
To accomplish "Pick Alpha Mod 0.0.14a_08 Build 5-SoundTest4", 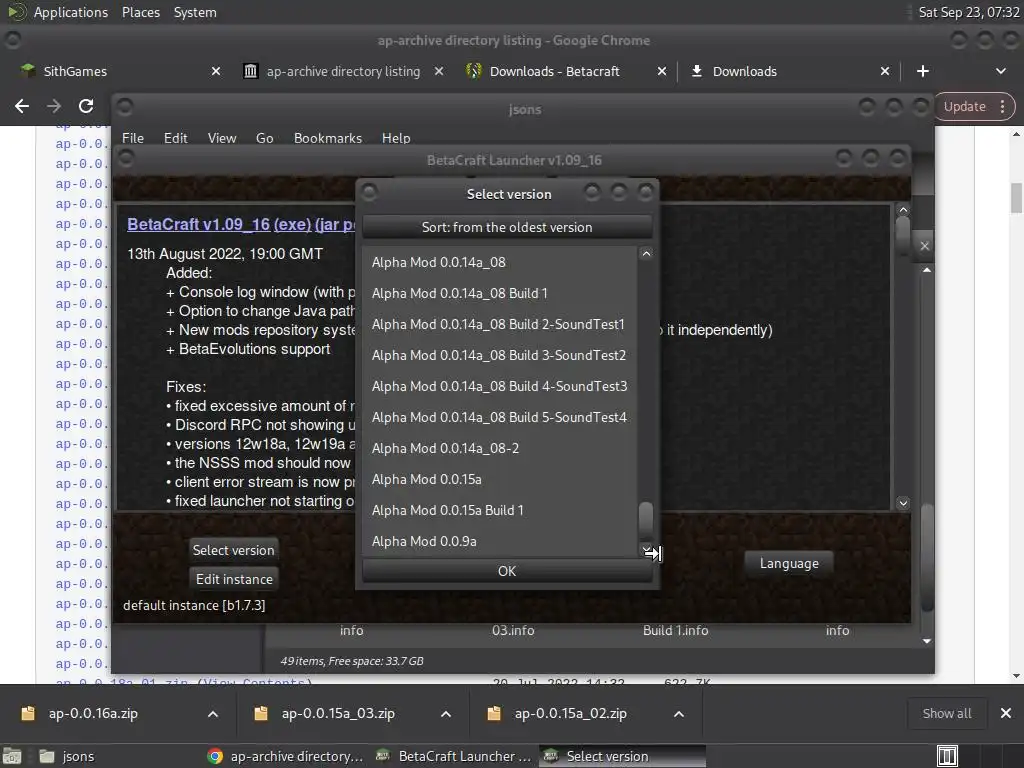I will tap(500, 417).
